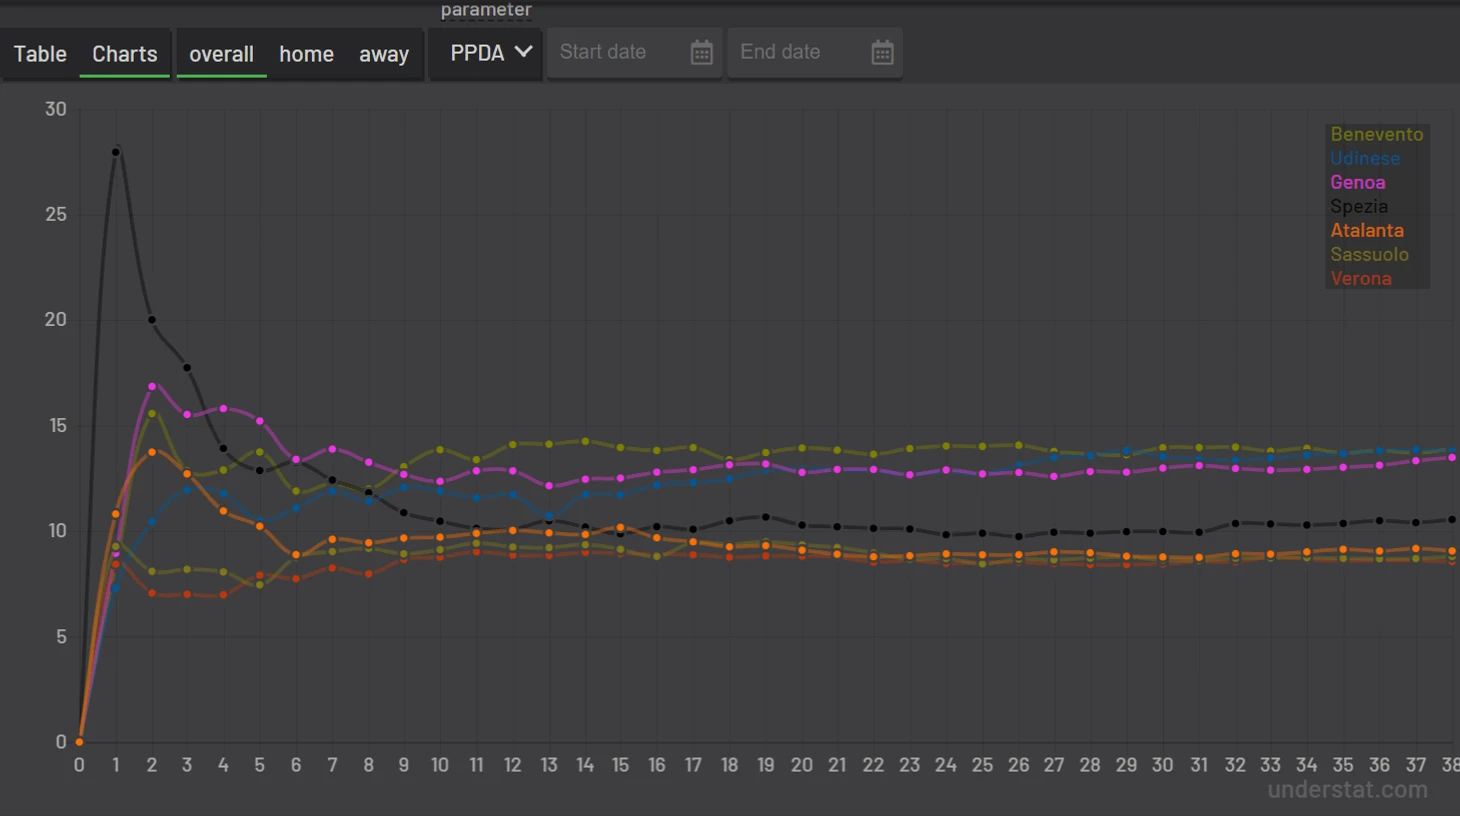Toggle Verona in the chart legend

coord(1360,278)
